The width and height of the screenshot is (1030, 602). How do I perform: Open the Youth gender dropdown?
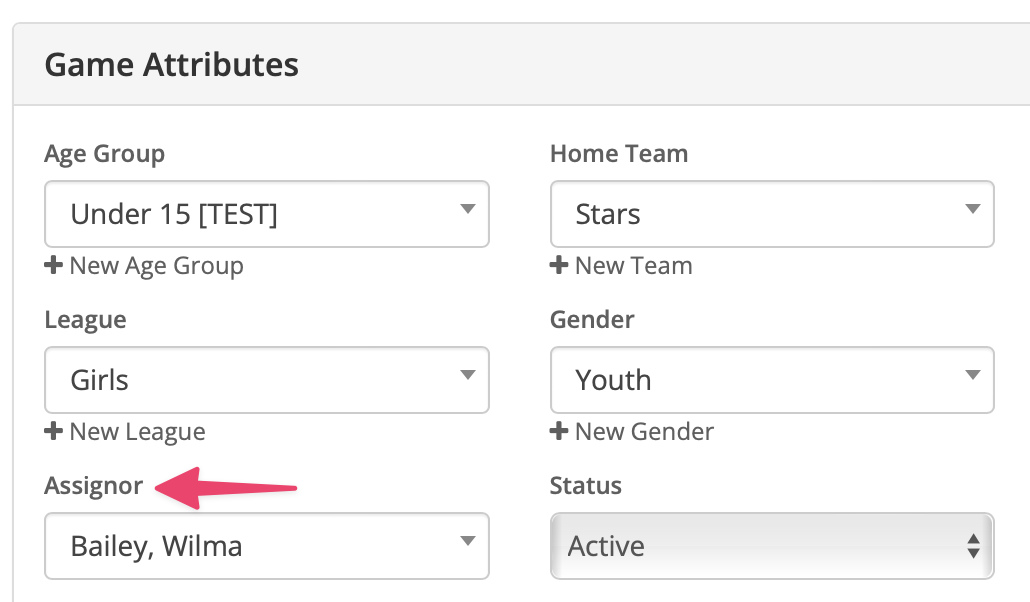click(x=772, y=380)
